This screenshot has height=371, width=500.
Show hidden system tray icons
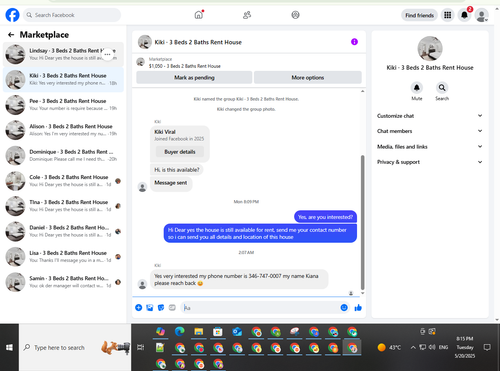click(413, 347)
